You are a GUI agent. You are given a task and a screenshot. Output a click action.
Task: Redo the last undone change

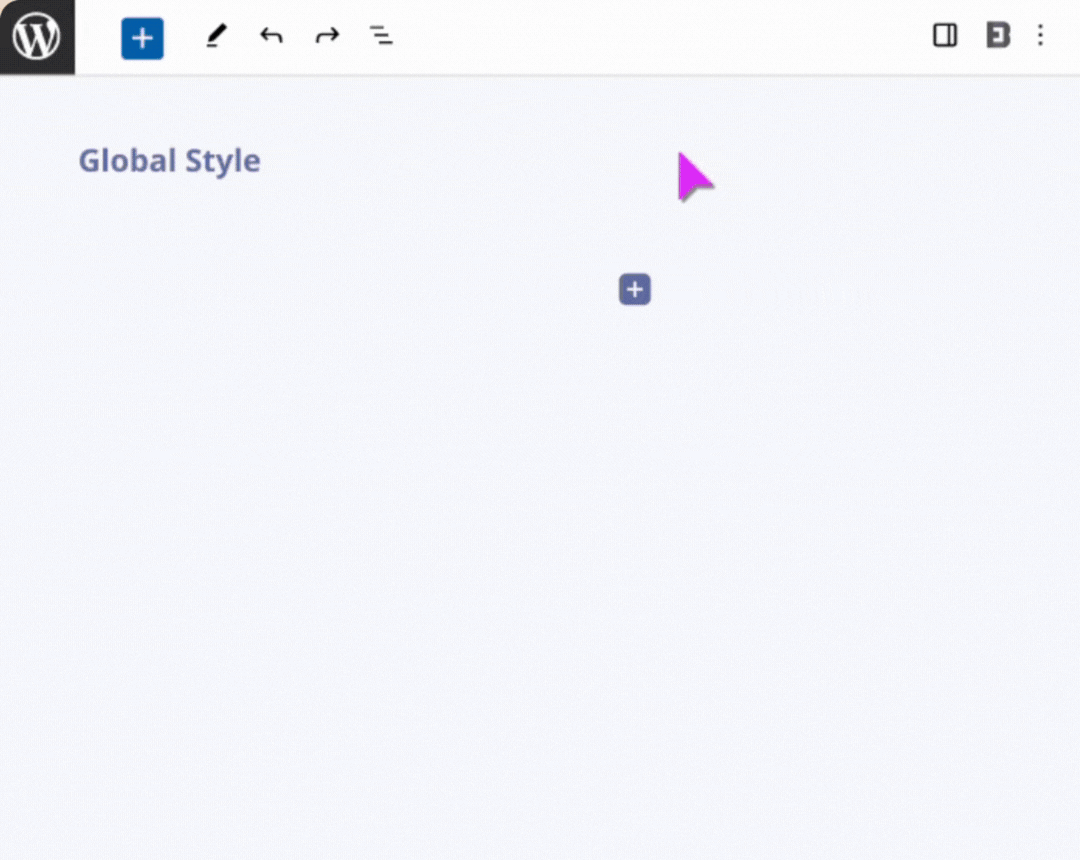click(327, 37)
